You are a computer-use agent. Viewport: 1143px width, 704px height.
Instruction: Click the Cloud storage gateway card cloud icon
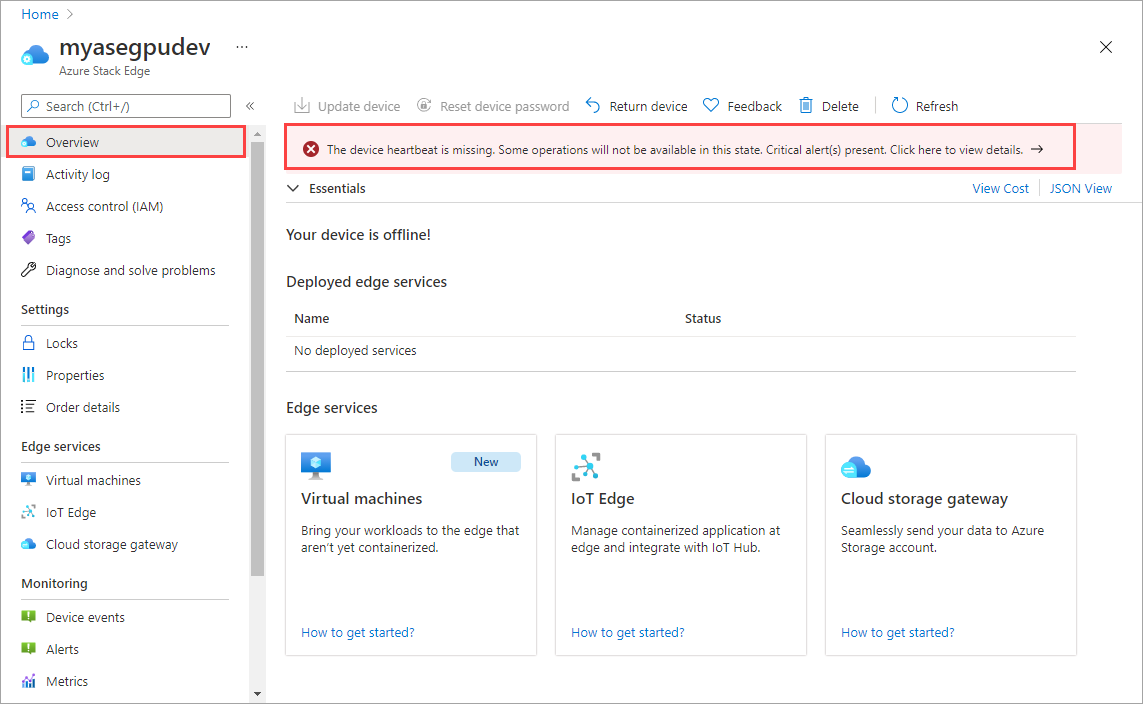[856, 467]
